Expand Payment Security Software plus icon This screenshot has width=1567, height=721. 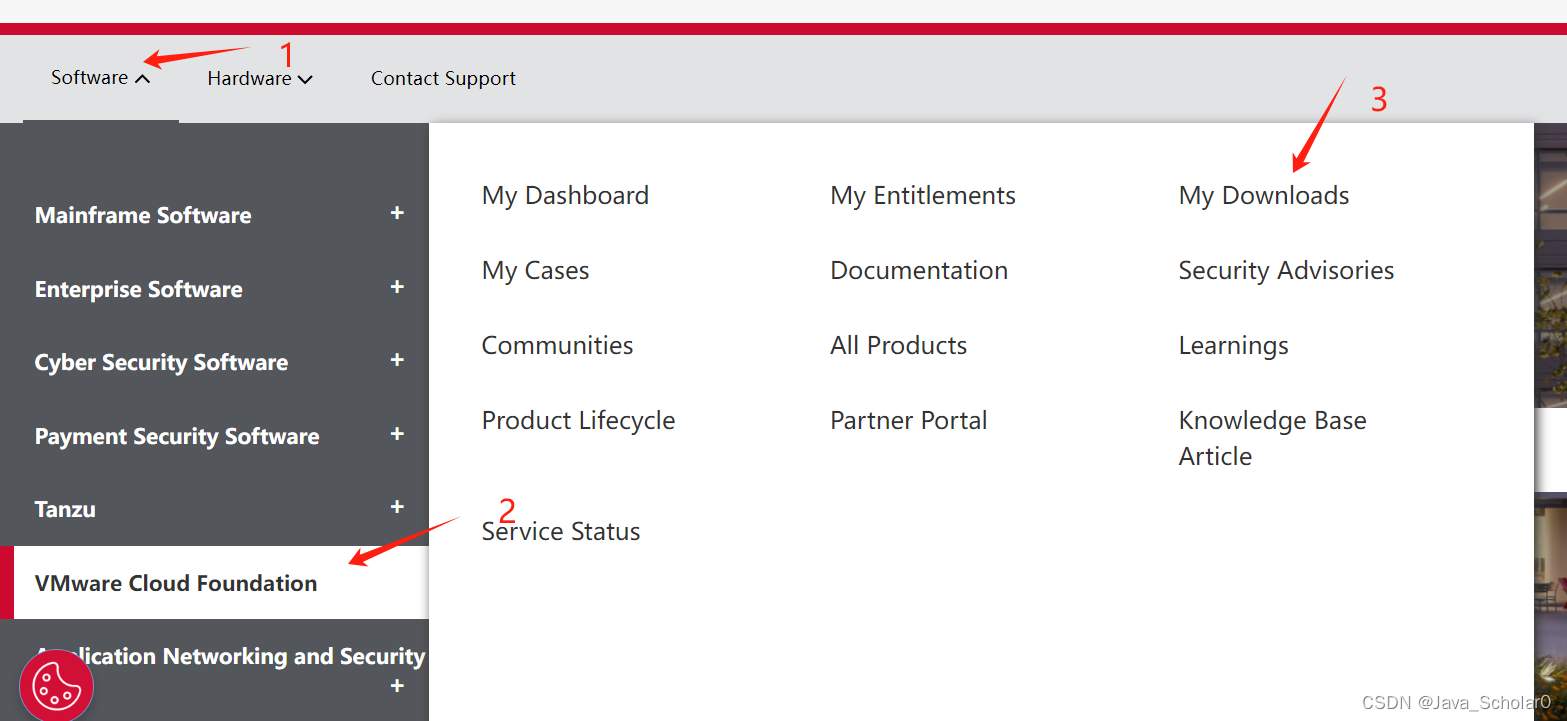pos(397,434)
